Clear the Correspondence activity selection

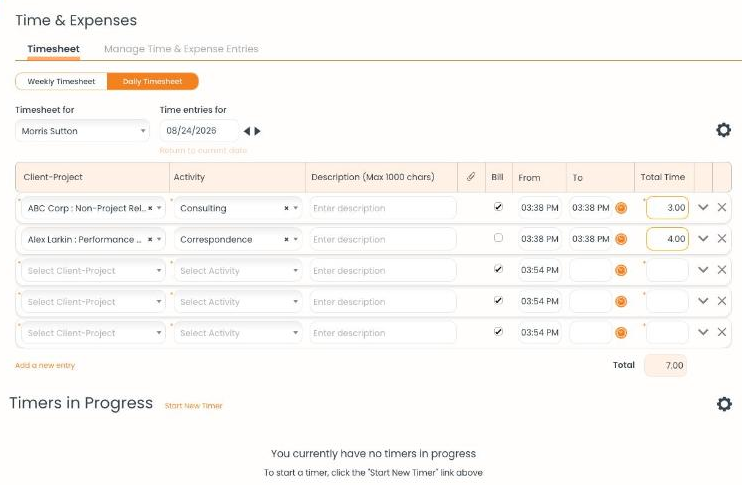click(x=286, y=239)
